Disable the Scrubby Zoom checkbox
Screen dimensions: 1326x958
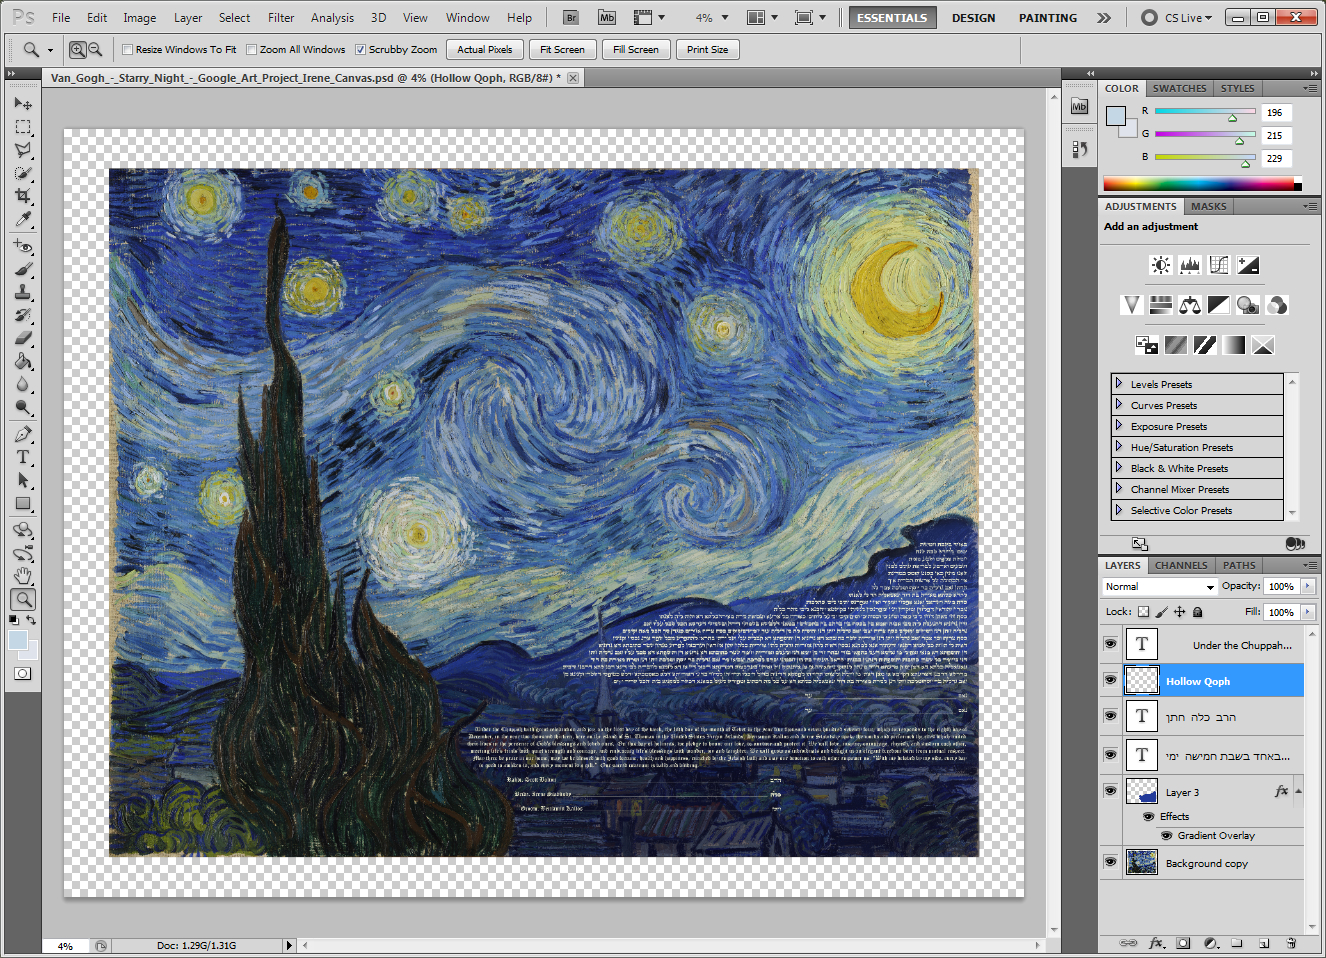pyautogui.click(x=361, y=50)
